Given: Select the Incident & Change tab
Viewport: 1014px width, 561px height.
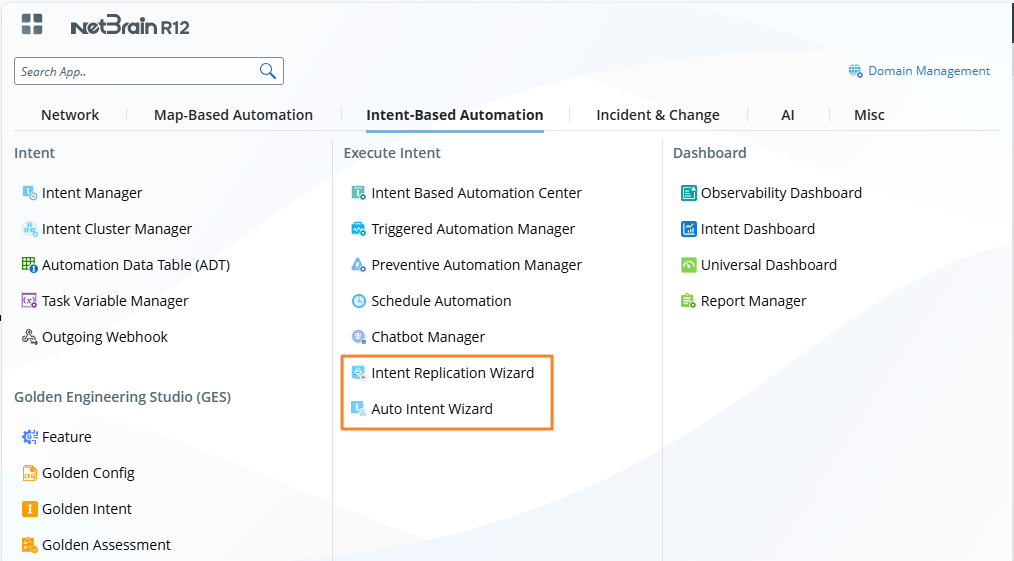Looking at the screenshot, I should coord(657,115).
